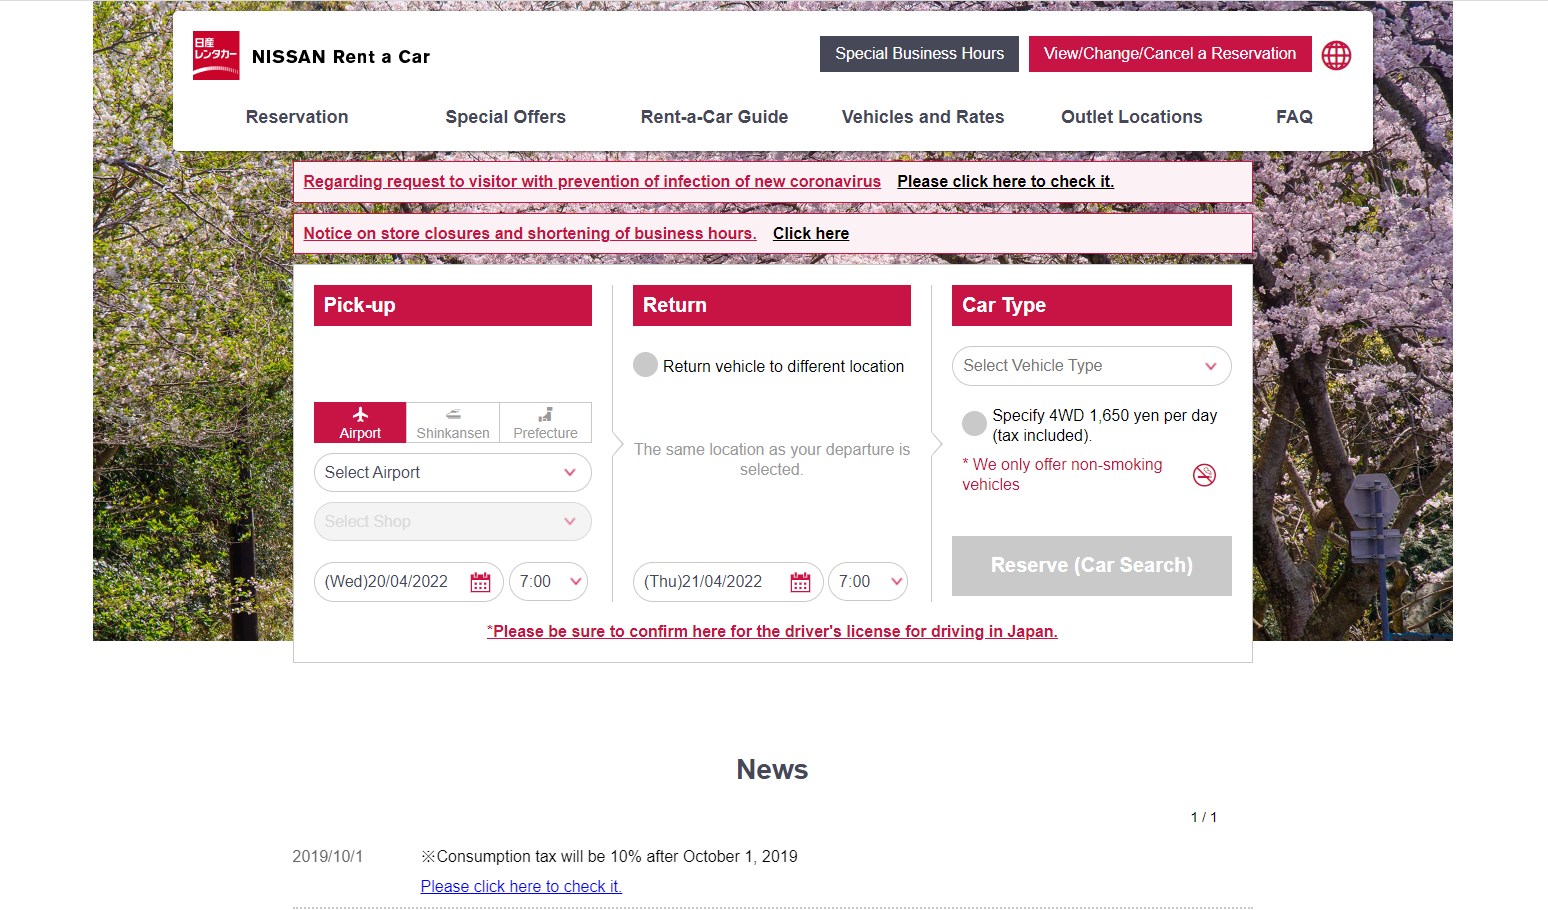Open the pick-up date calendar icon
1548x910 pixels.
(480, 582)
